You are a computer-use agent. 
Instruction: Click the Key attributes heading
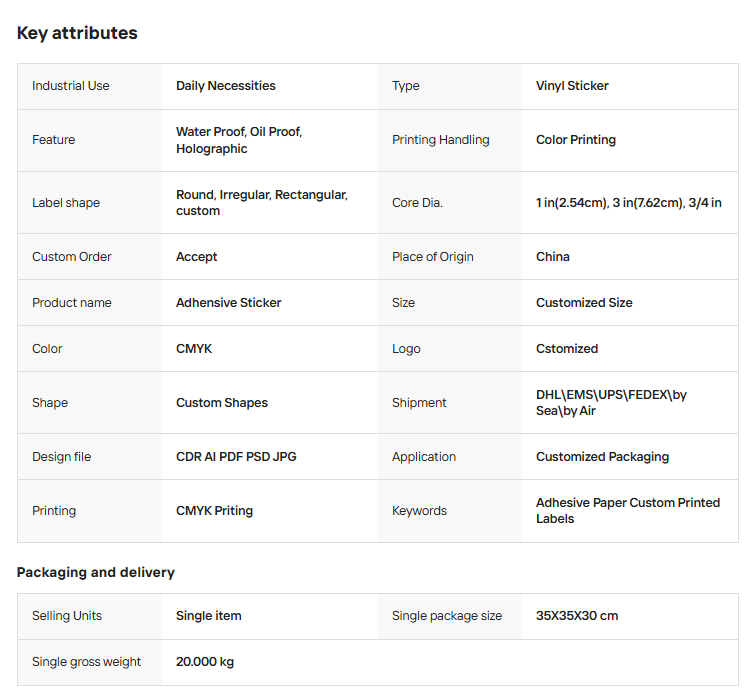coord(77,33)
